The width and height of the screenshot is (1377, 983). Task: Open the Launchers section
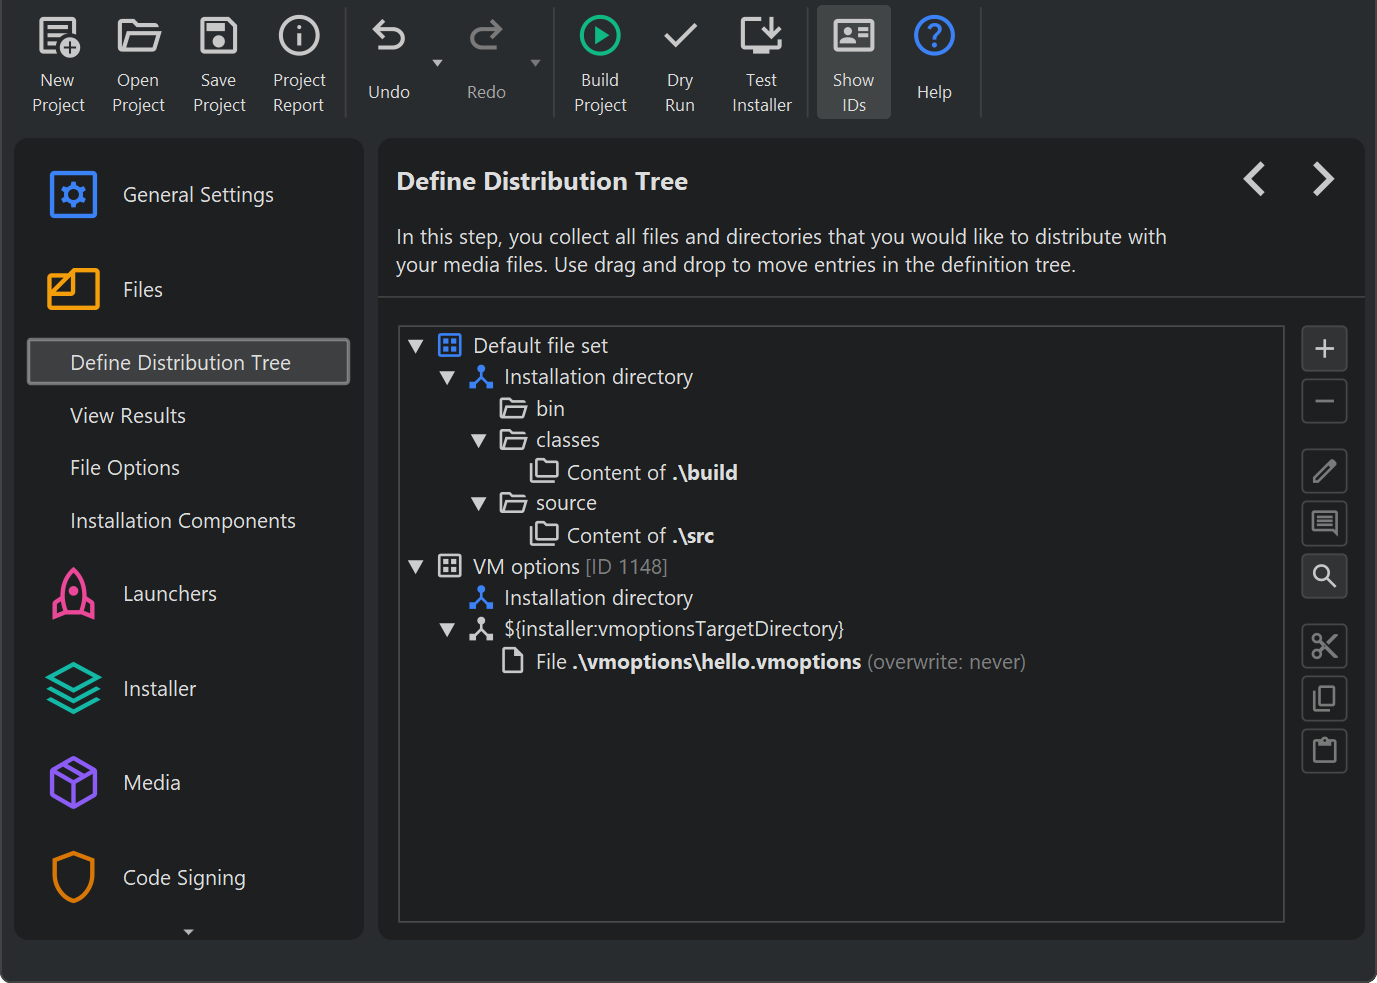pos(169,594)
